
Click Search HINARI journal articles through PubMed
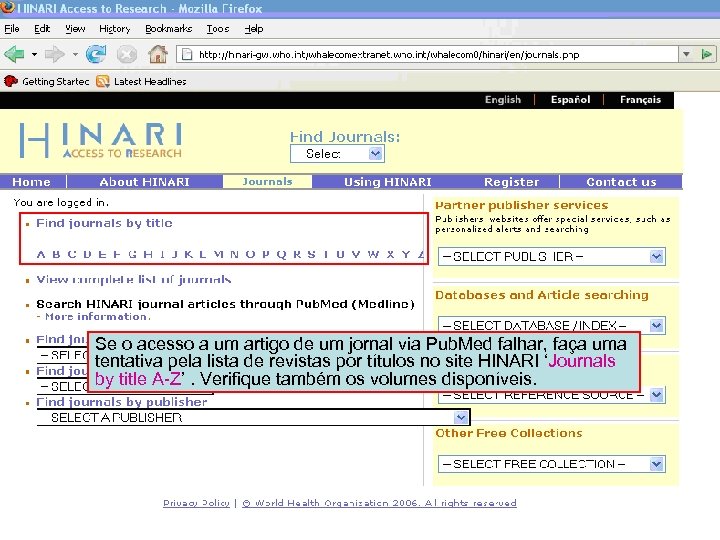pos(225,304)
